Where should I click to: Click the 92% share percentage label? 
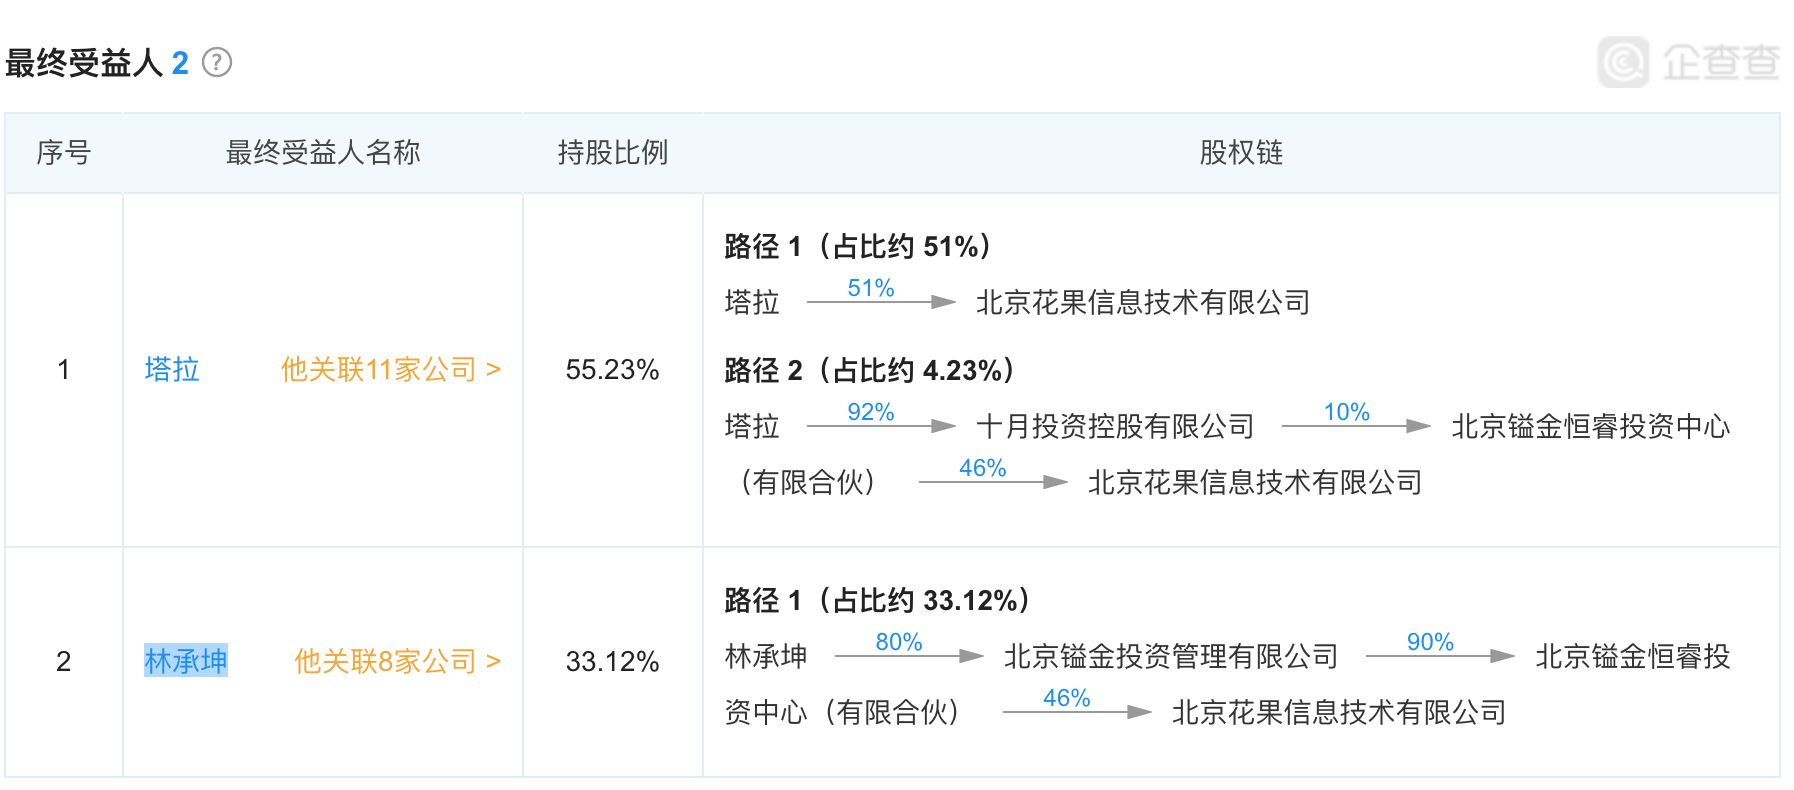click(870, 413)
